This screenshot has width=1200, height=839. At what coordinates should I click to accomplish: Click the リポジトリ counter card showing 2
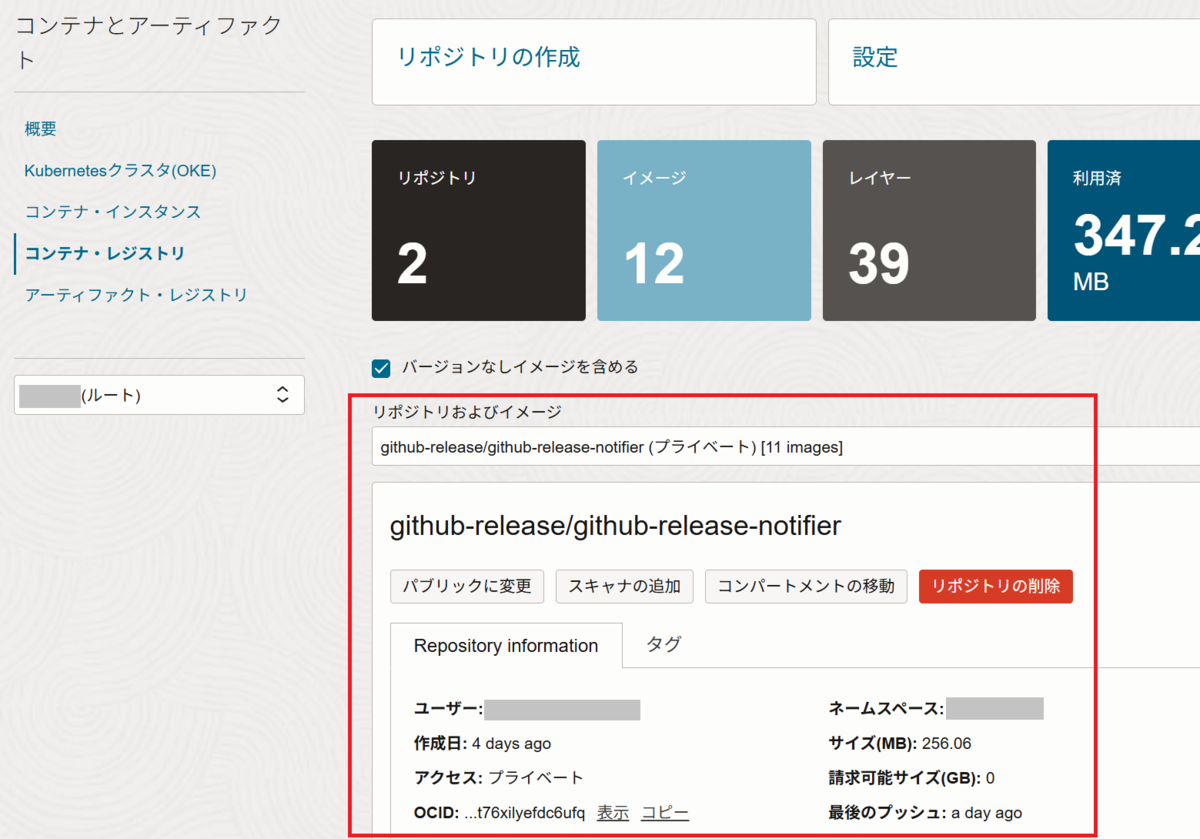[x=478, y=230]
